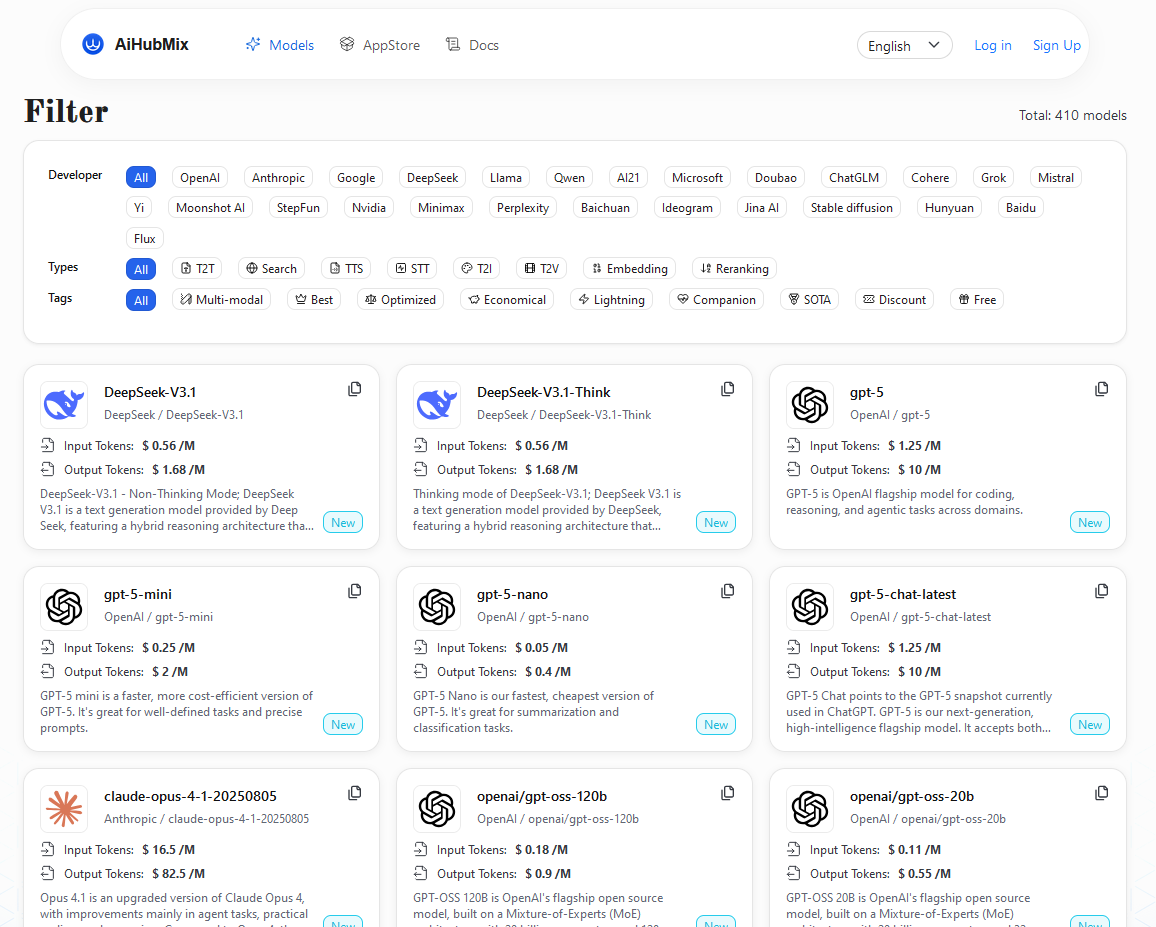Viewport: 1156px width, 927px height.
Task: Filter tags by Best
Action: coord(314,299)
